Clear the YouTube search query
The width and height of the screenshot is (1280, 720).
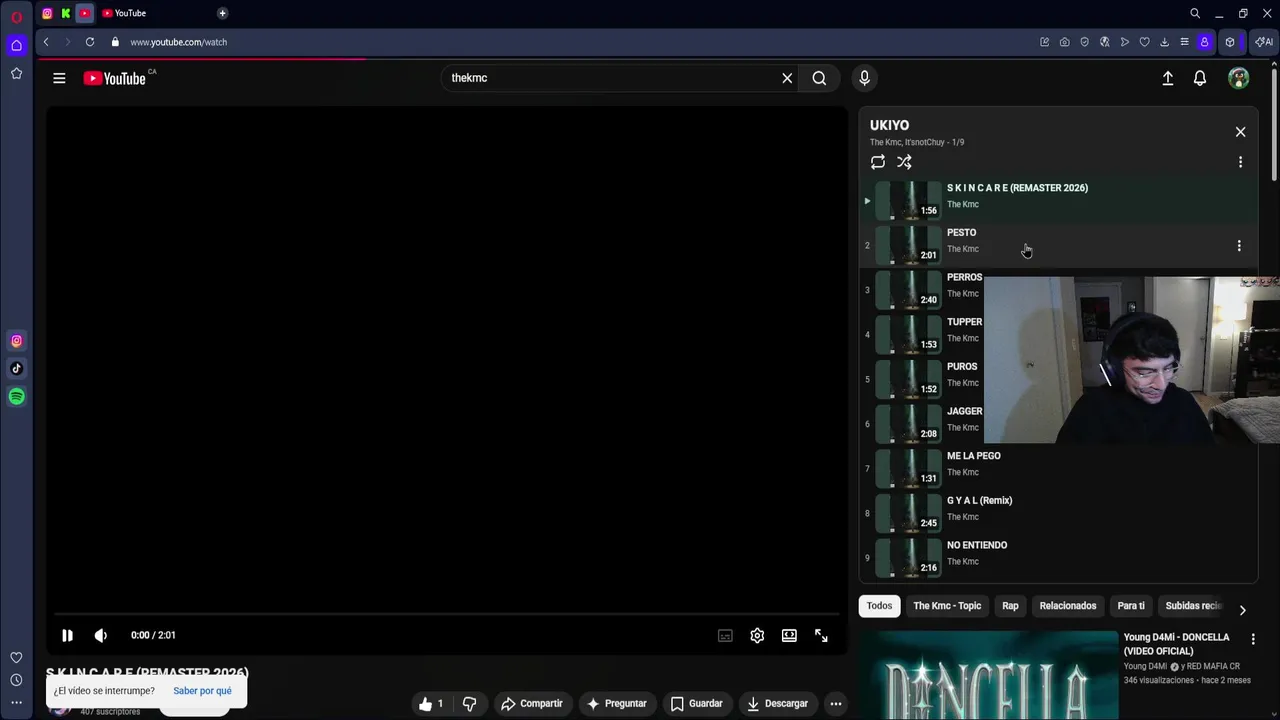click(x=787, y=78)
